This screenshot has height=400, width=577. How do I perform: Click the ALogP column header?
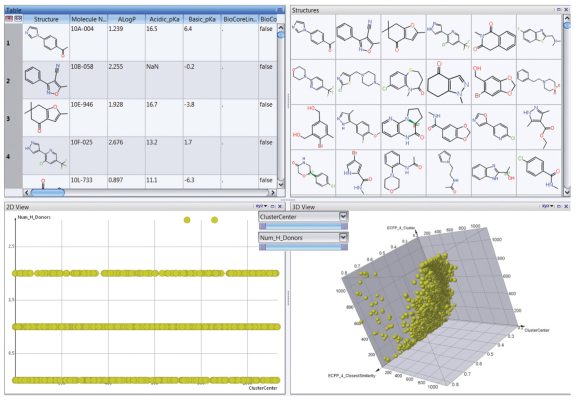pos(126,19)
